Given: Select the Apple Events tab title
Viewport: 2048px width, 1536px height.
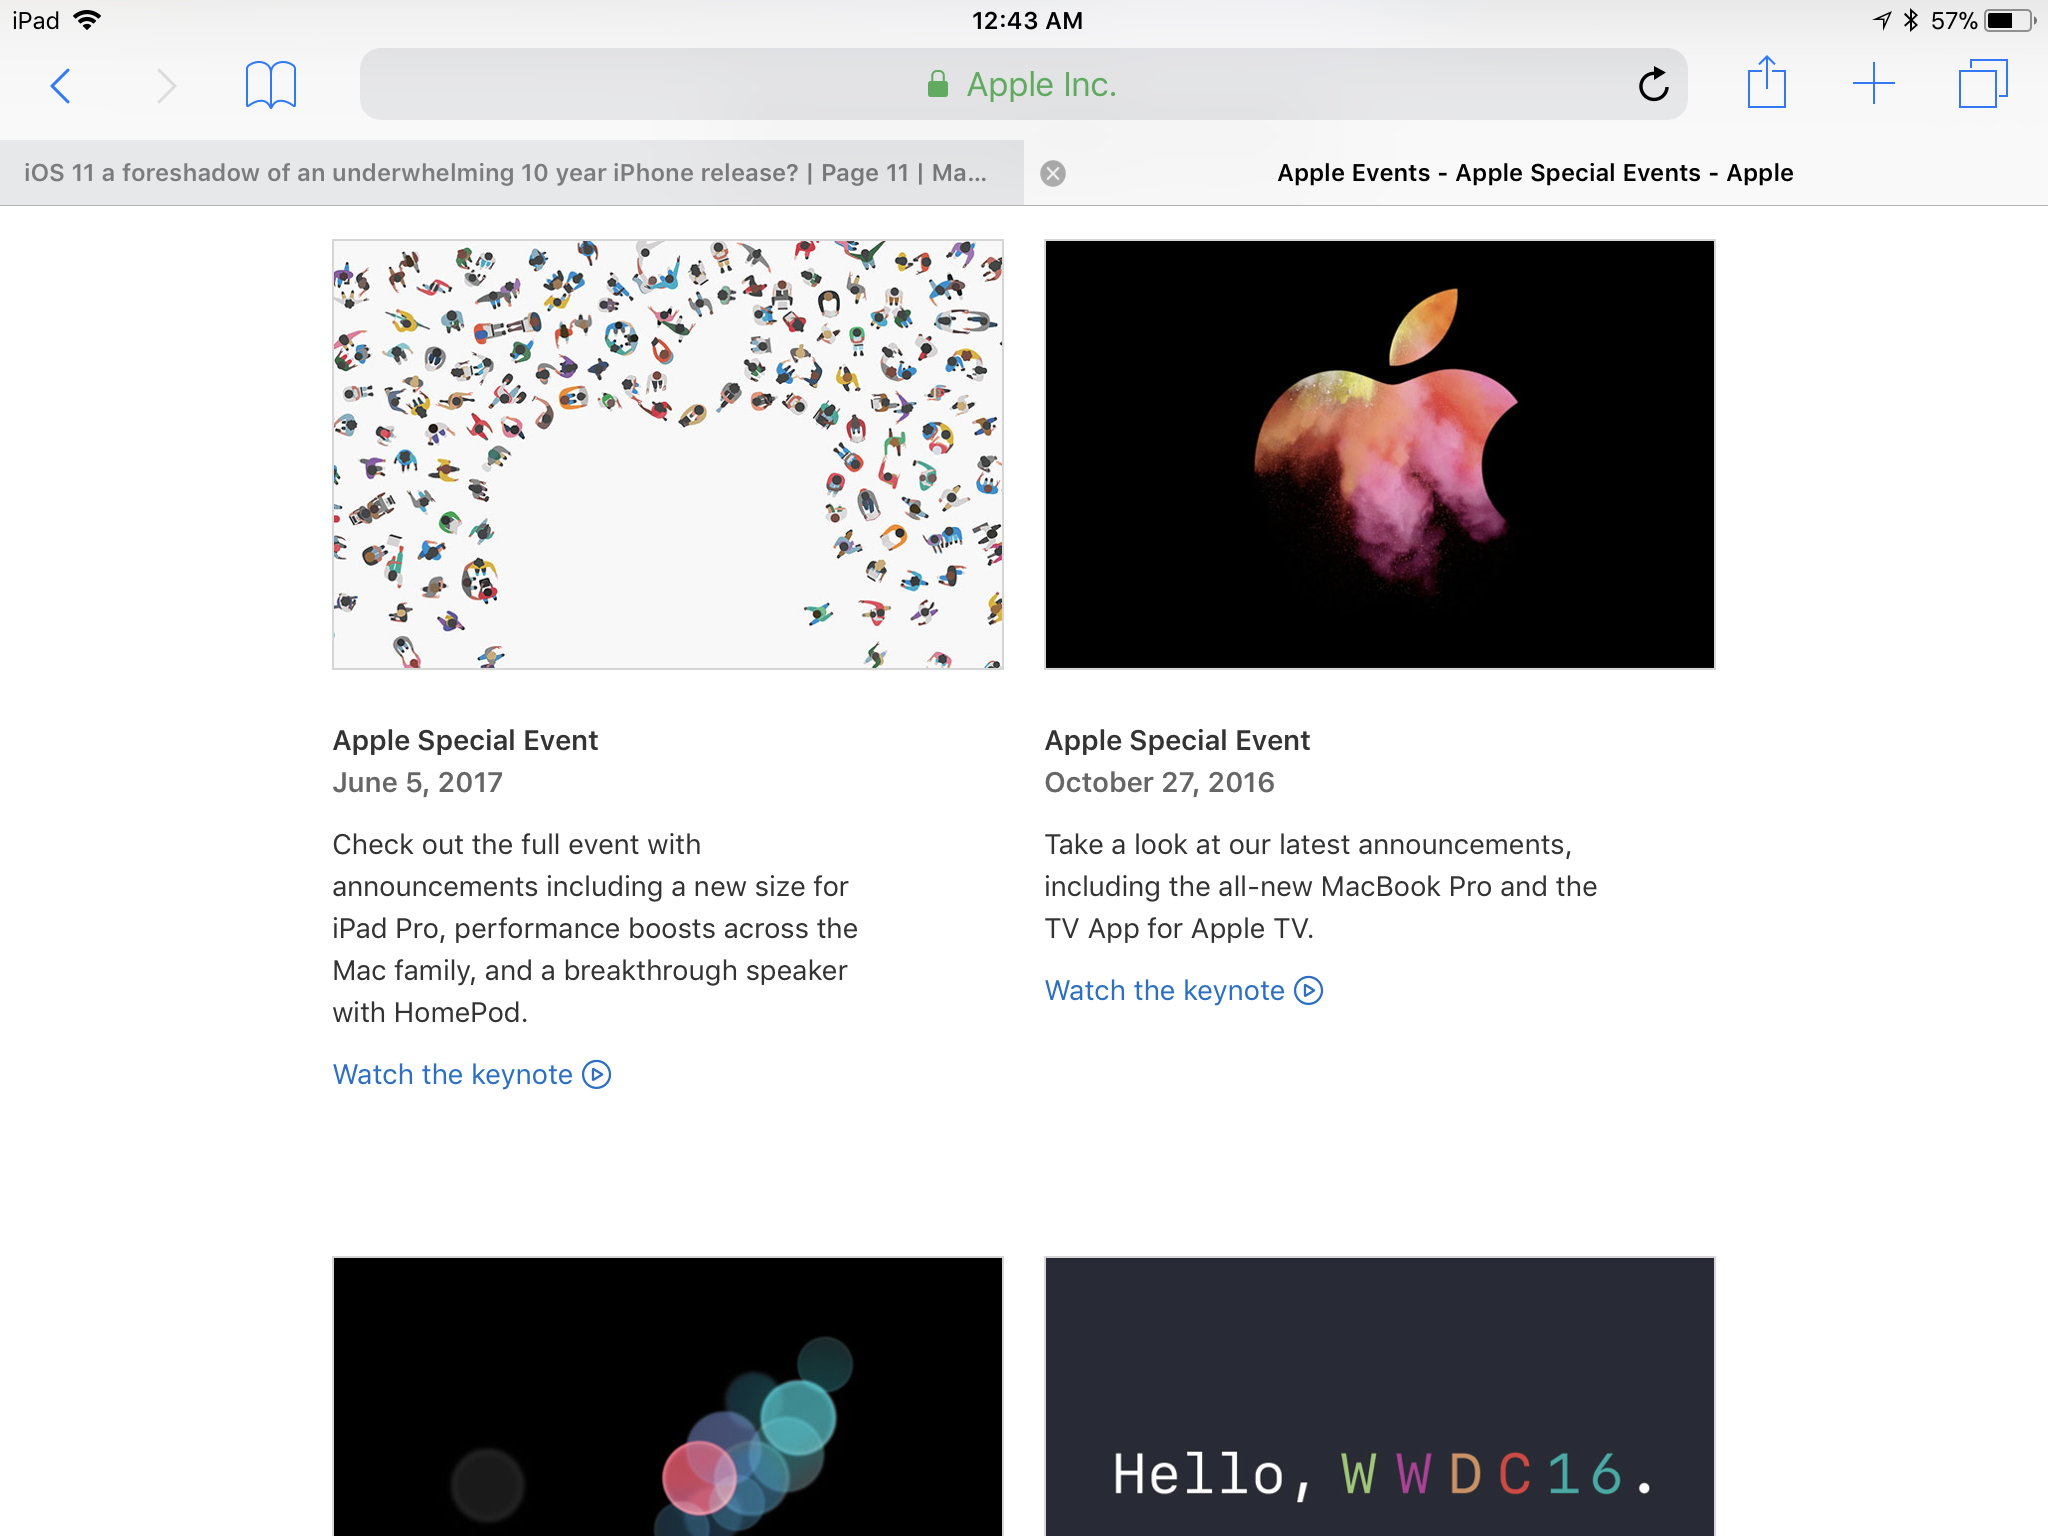Looking at the screenshot, I should coord(1535,173).
